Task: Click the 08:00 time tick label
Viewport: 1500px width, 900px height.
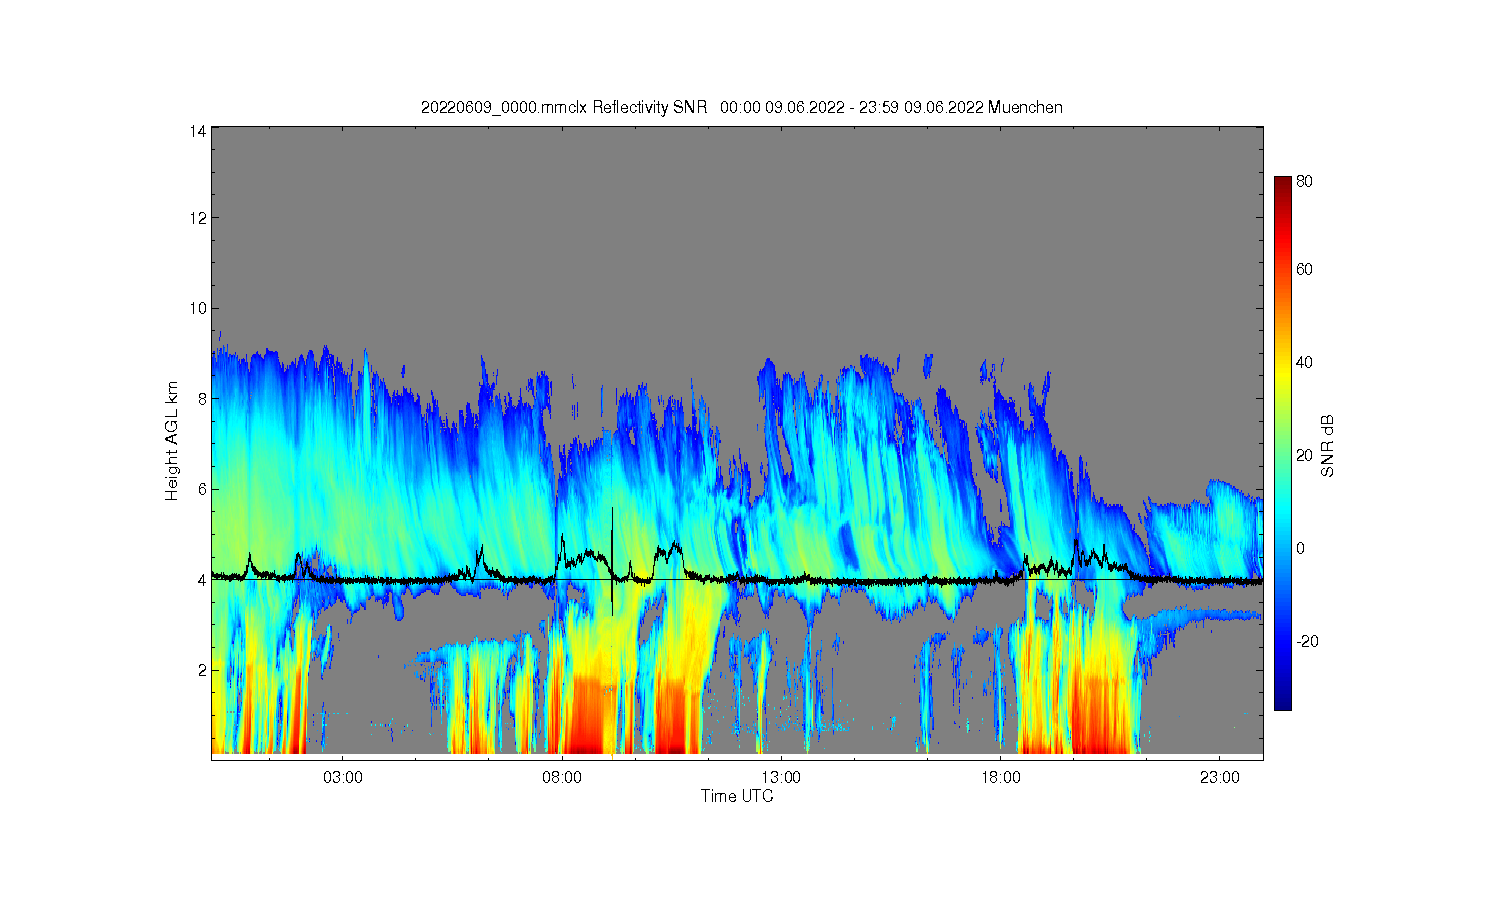Action: coord(562,778)
